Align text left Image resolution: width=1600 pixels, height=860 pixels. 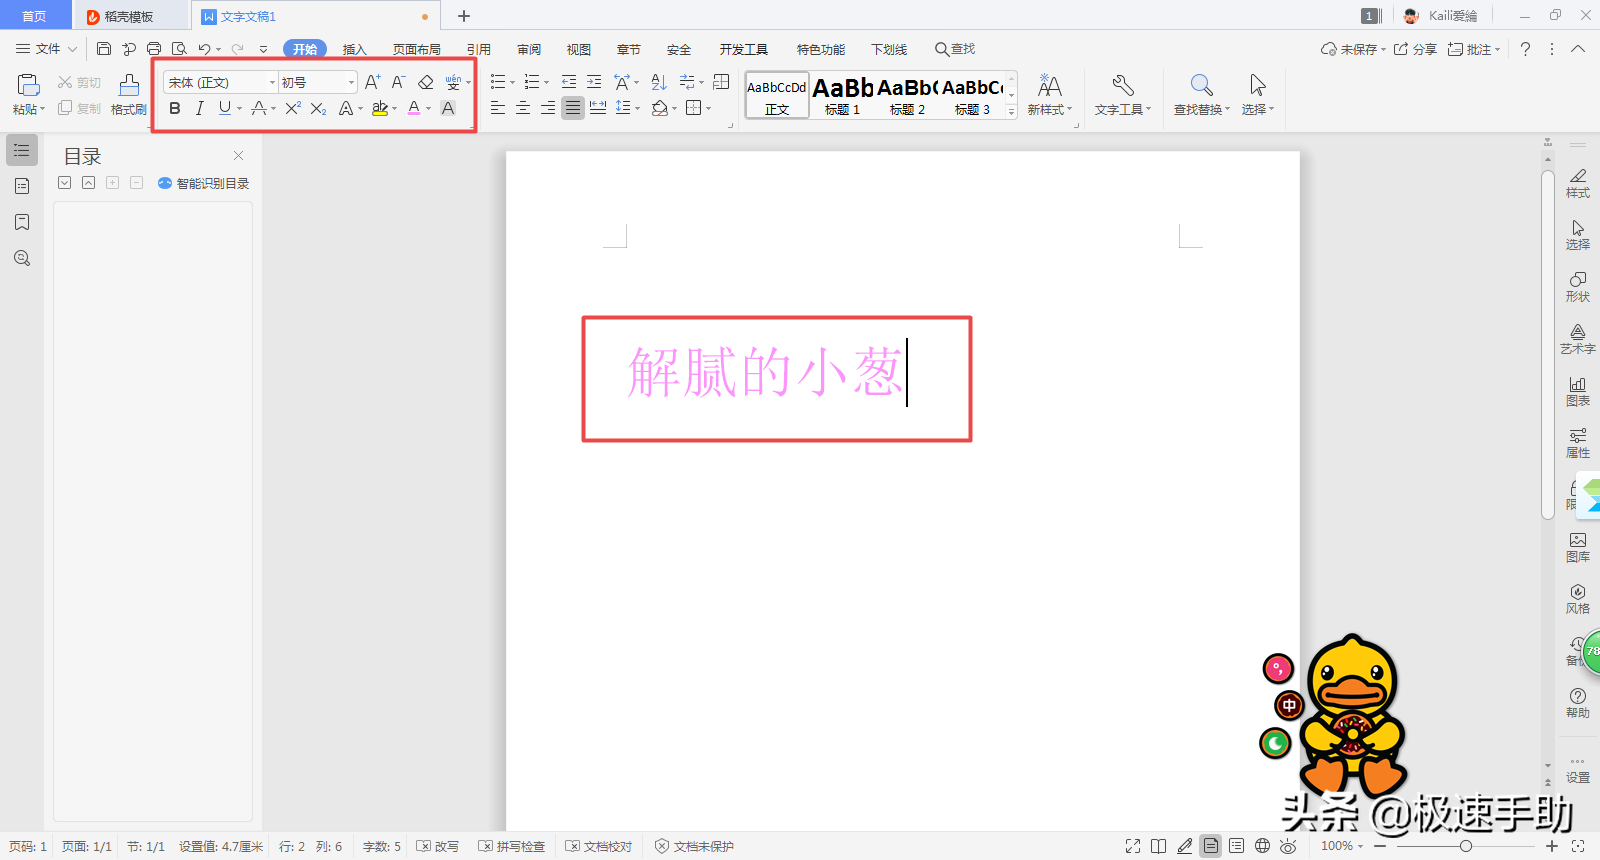click(x=498, y=108)
